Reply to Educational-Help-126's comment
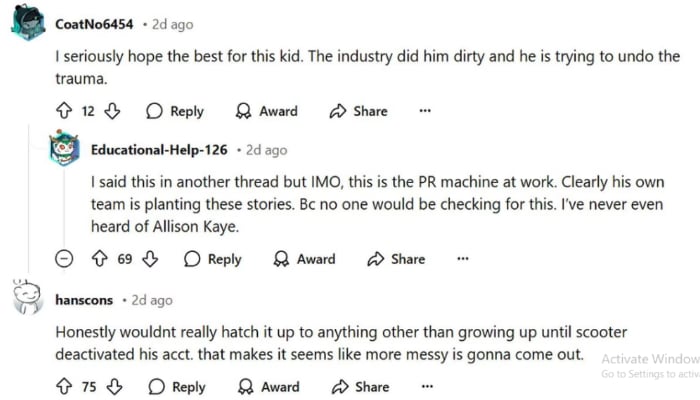700x400 pixels. [213, 259]
